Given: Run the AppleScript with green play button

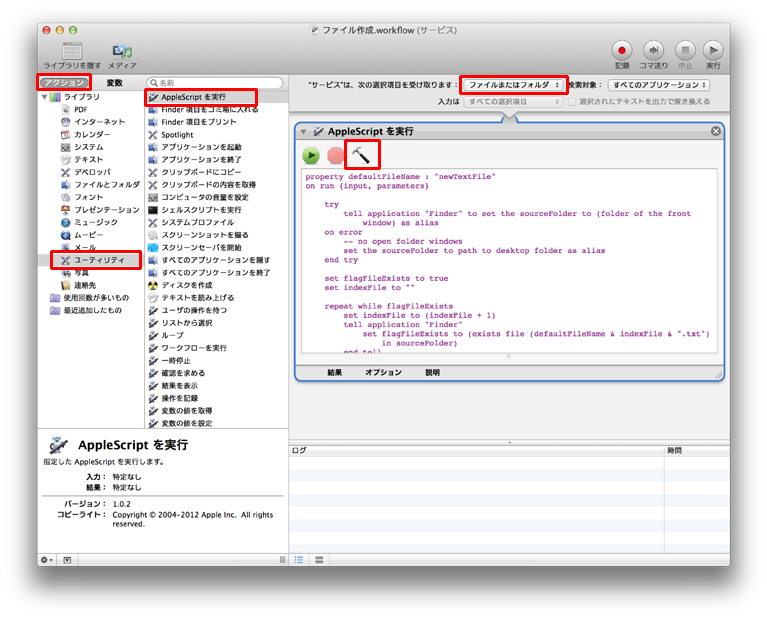Looking at the screenshot, I should click(311, 156).
